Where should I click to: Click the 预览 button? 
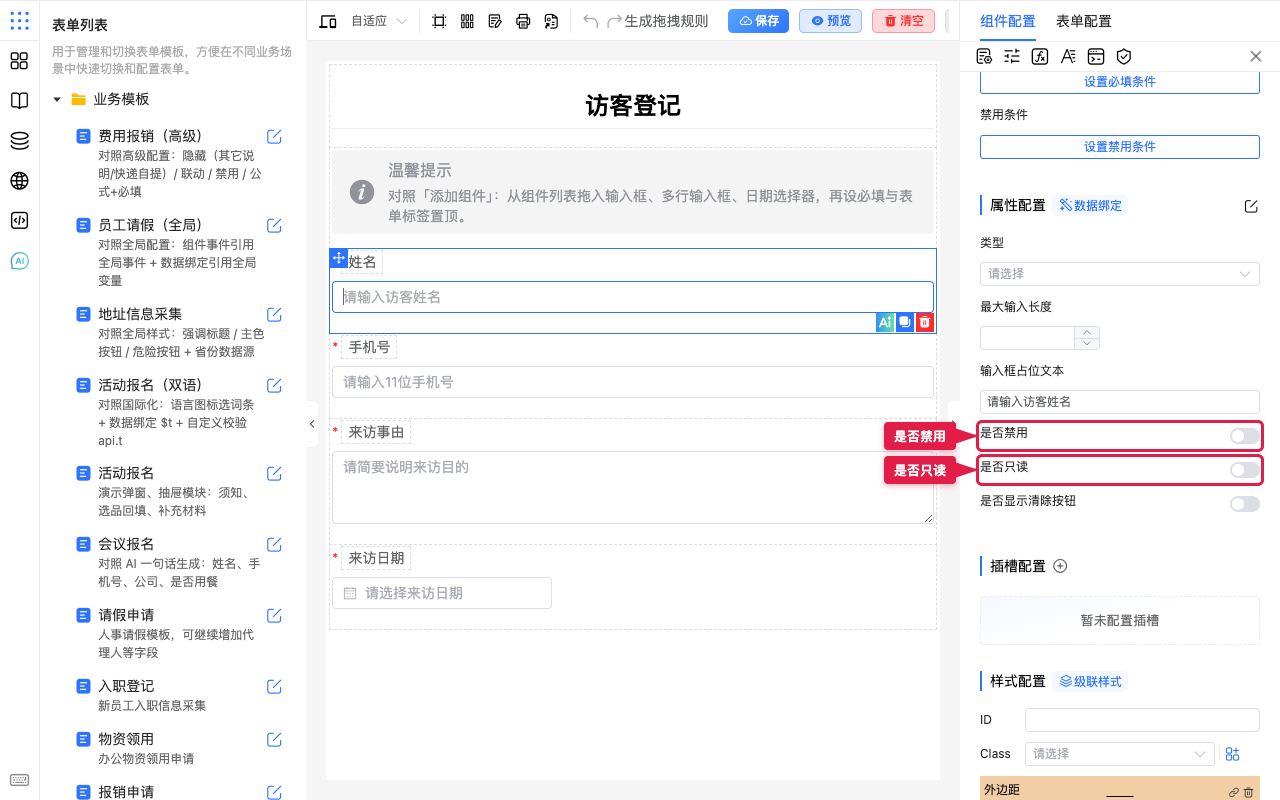(x=830, y=21)
